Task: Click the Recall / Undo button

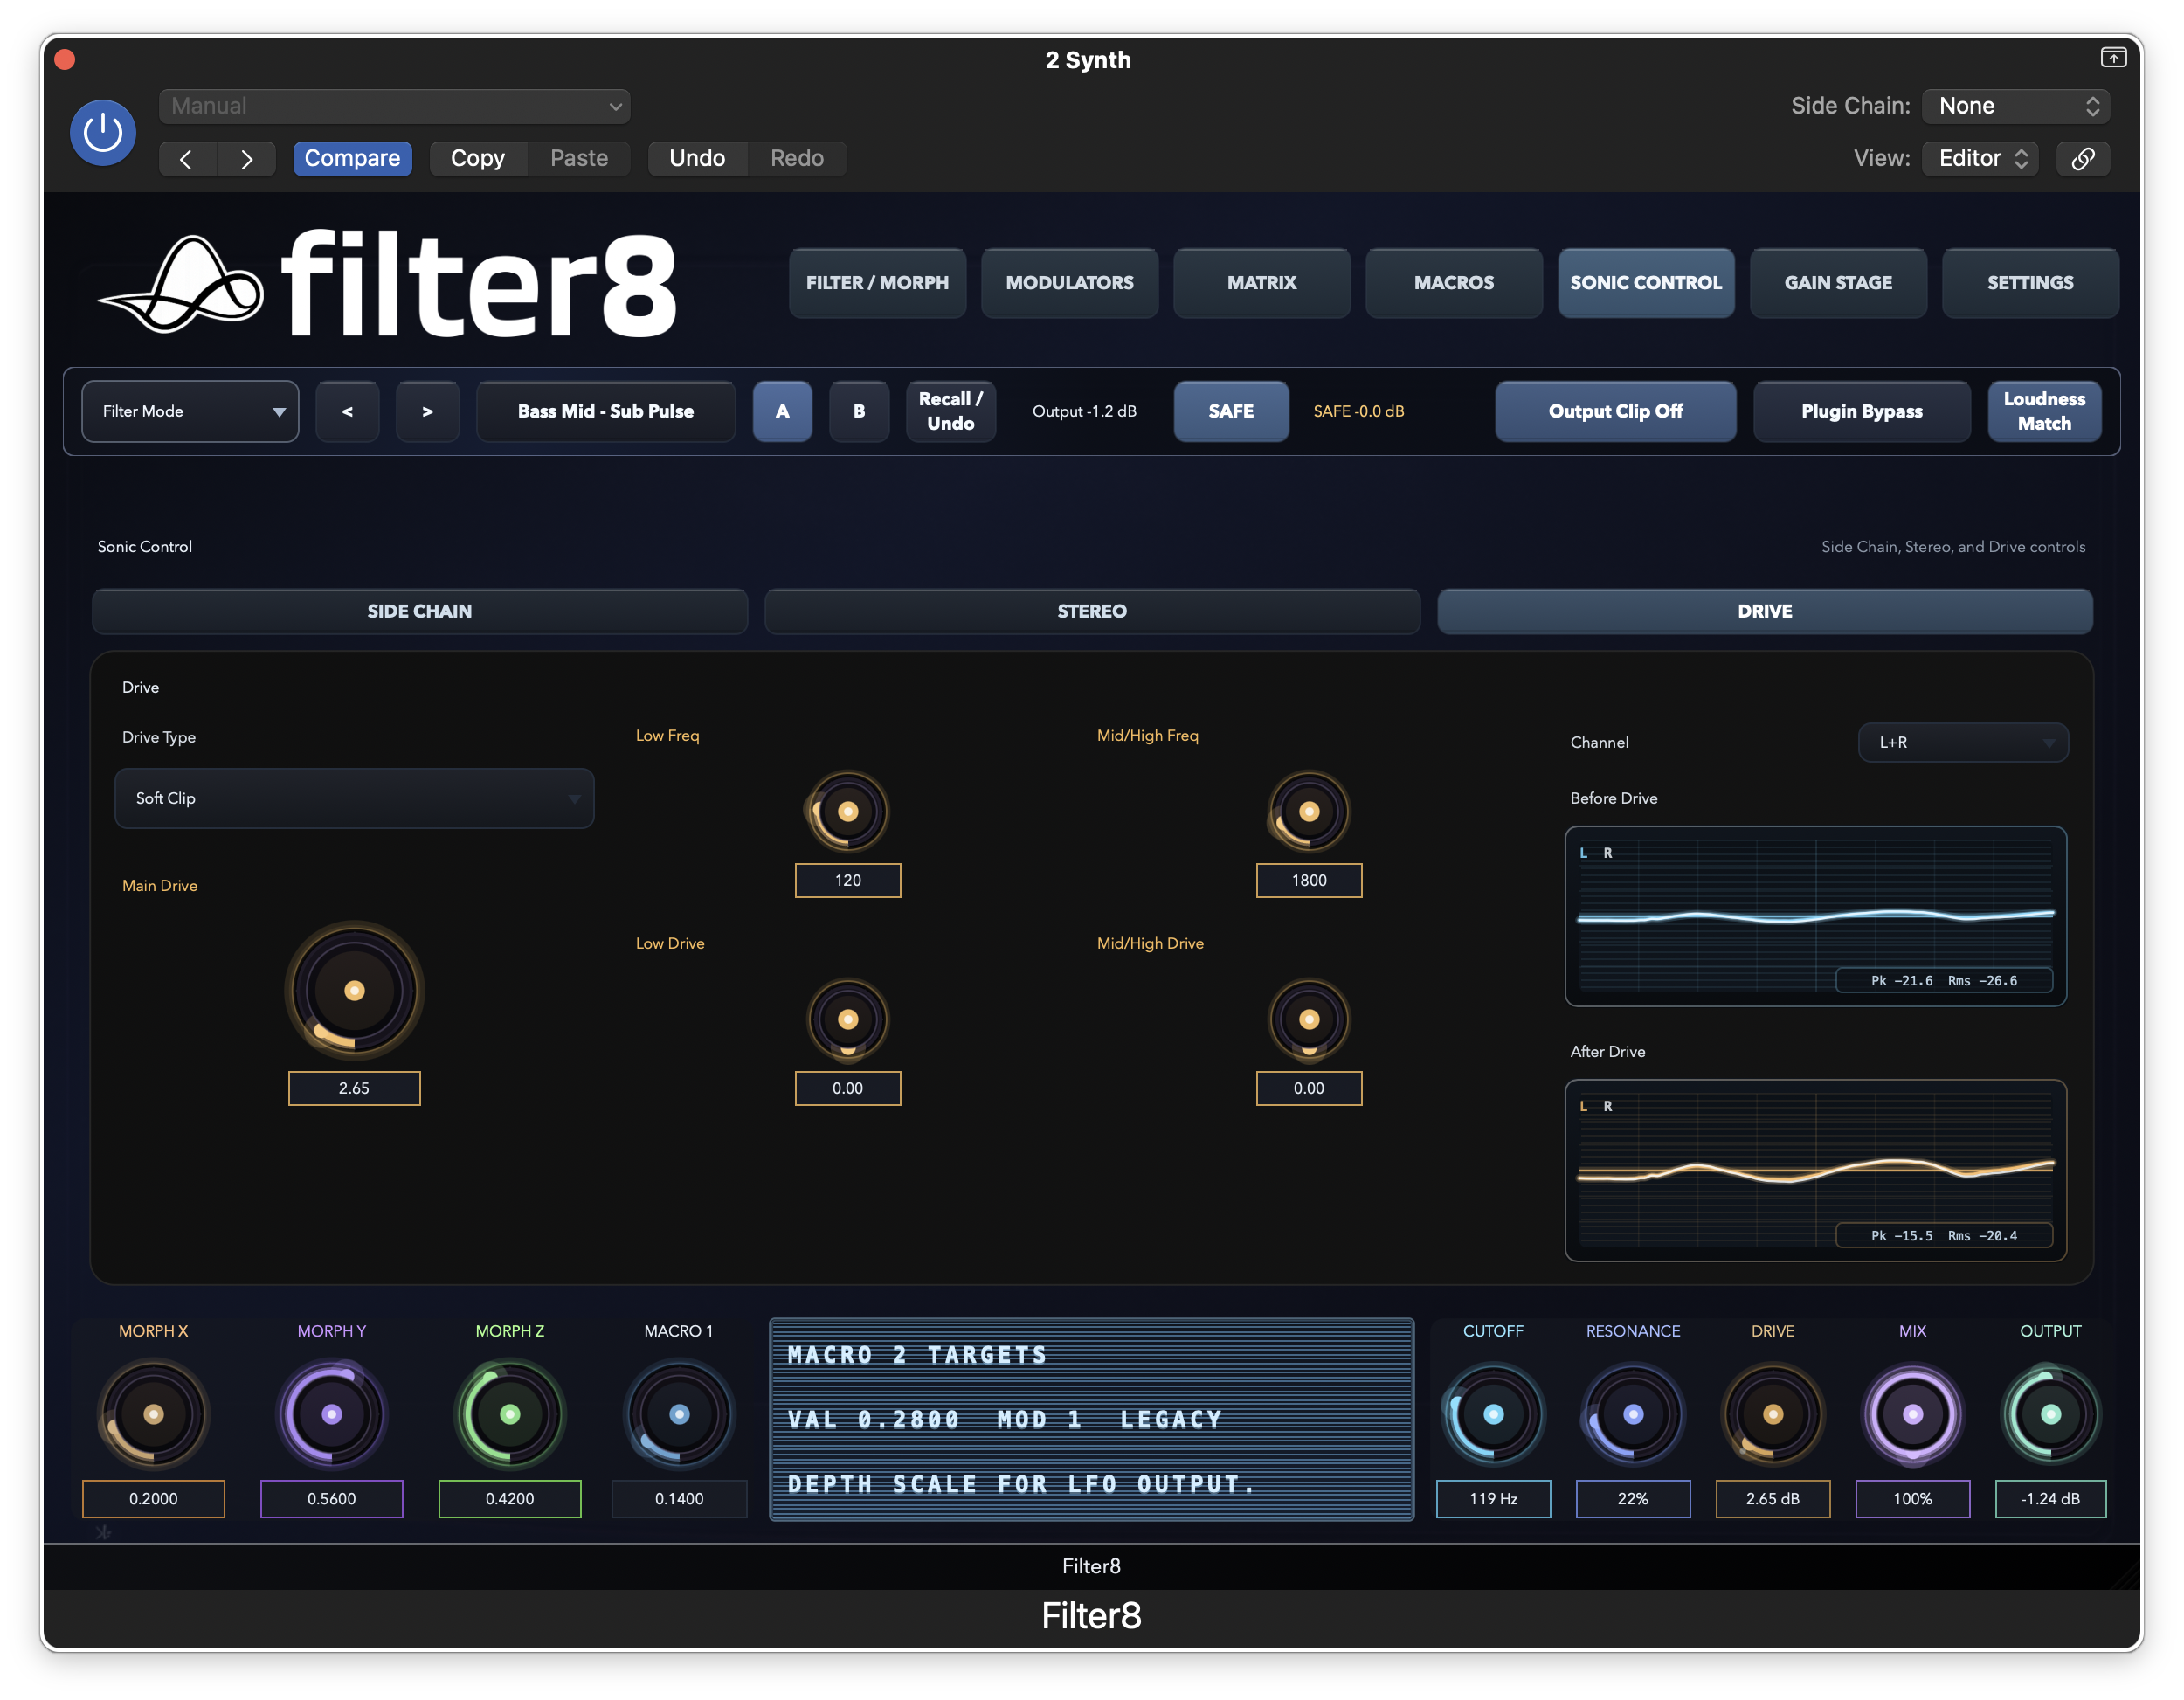Action: [x=950, y=411]
